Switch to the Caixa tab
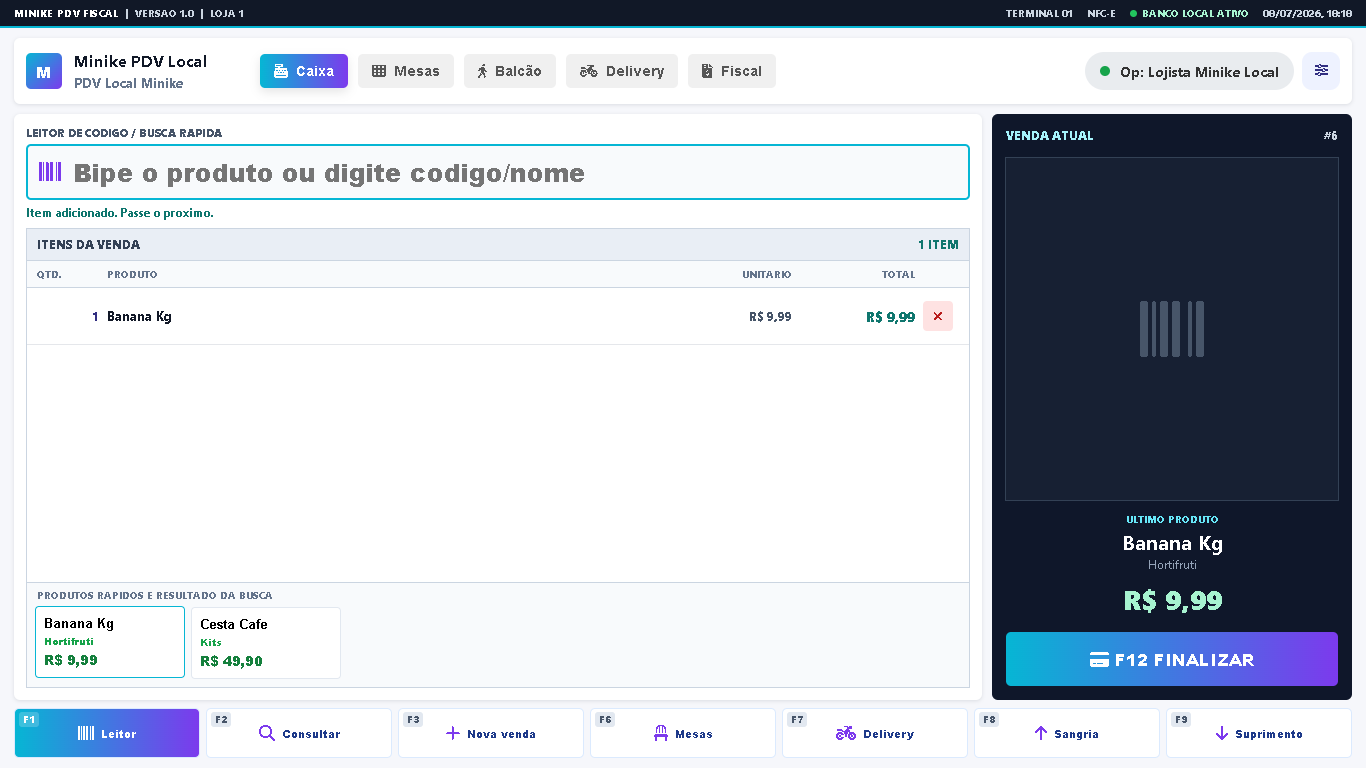Screen dimensions: 1366x768 (x=304, y=71)
